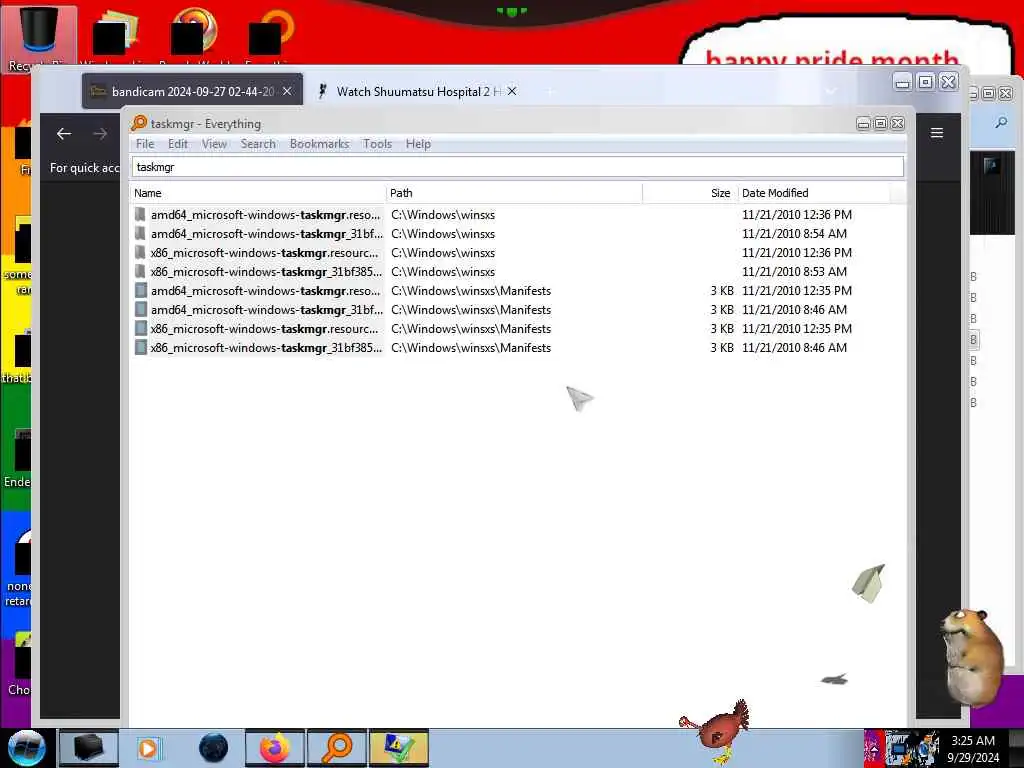Viewport: 1024px width, 768px height.
Task: Open the Help menu in Everything
Action: [418, 144]
